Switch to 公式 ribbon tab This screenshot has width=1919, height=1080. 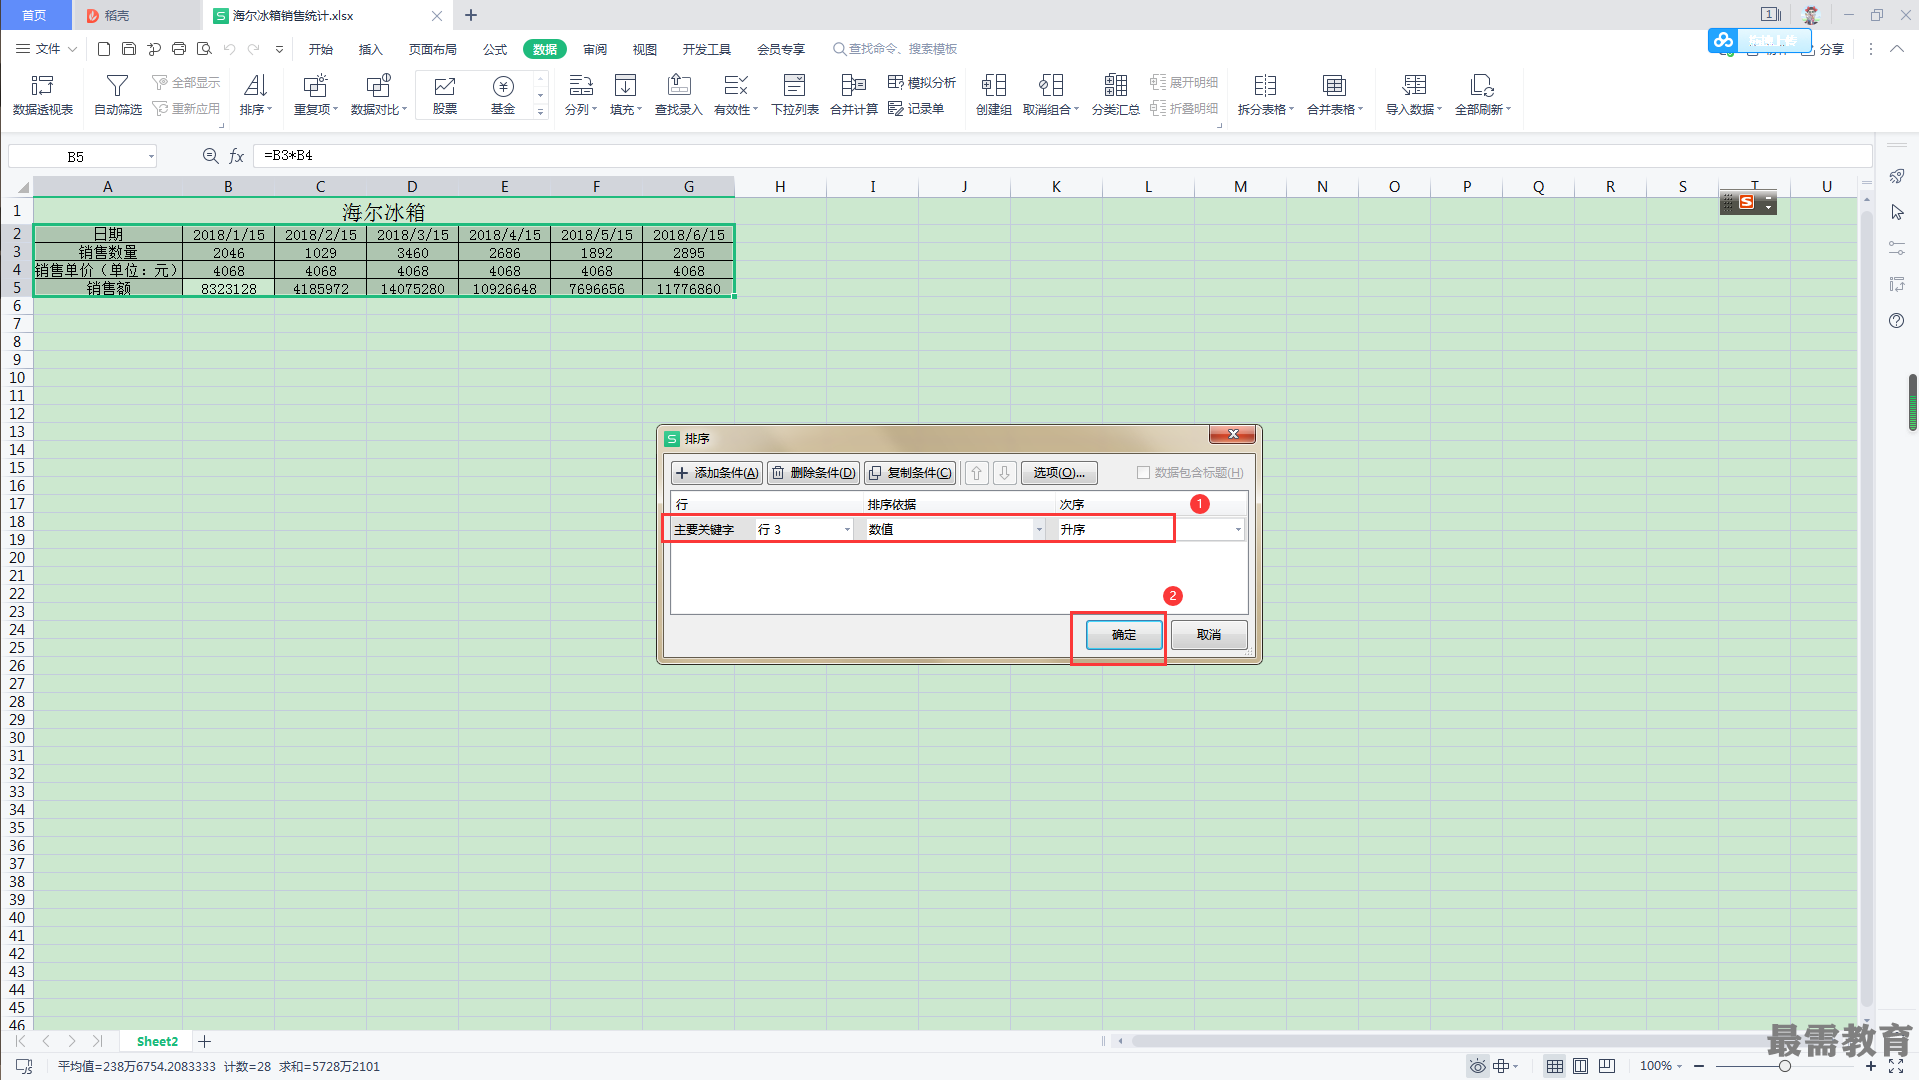(495, 49)
